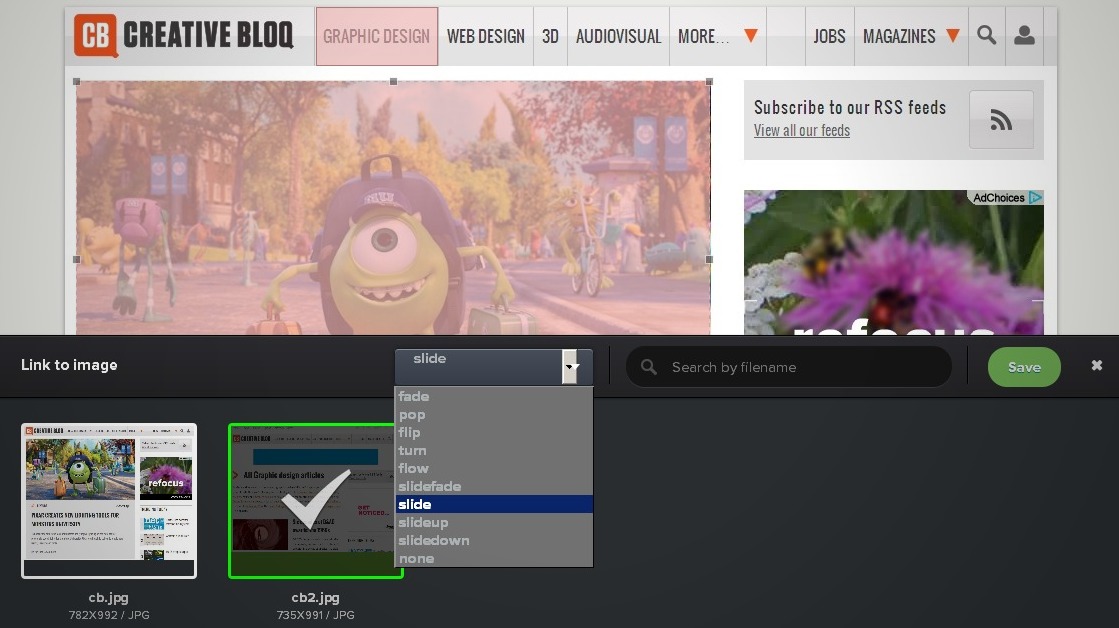Expand the MAGAZINES dropdown arrow
Viewport: 1119px width, 628px height.
[953, 35]
